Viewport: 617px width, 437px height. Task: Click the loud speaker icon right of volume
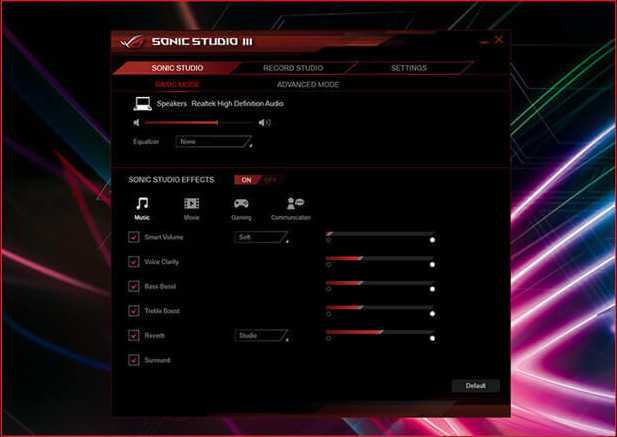[264, 123]
